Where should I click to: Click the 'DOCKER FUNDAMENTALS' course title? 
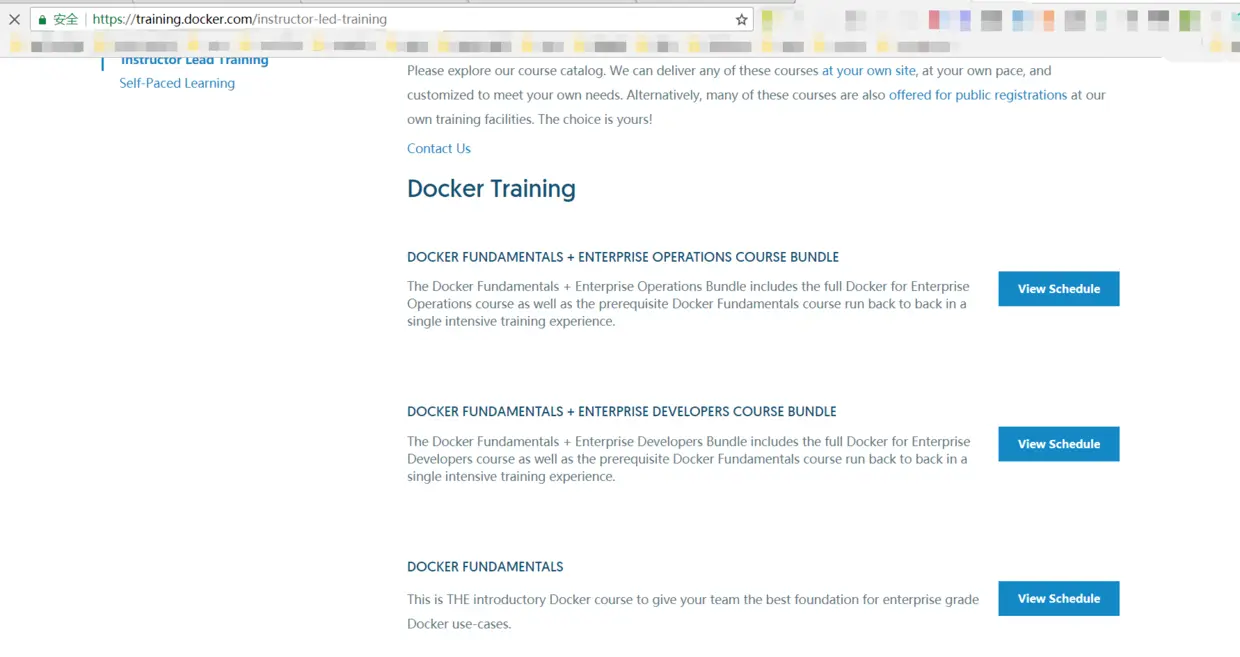point(485,567)
